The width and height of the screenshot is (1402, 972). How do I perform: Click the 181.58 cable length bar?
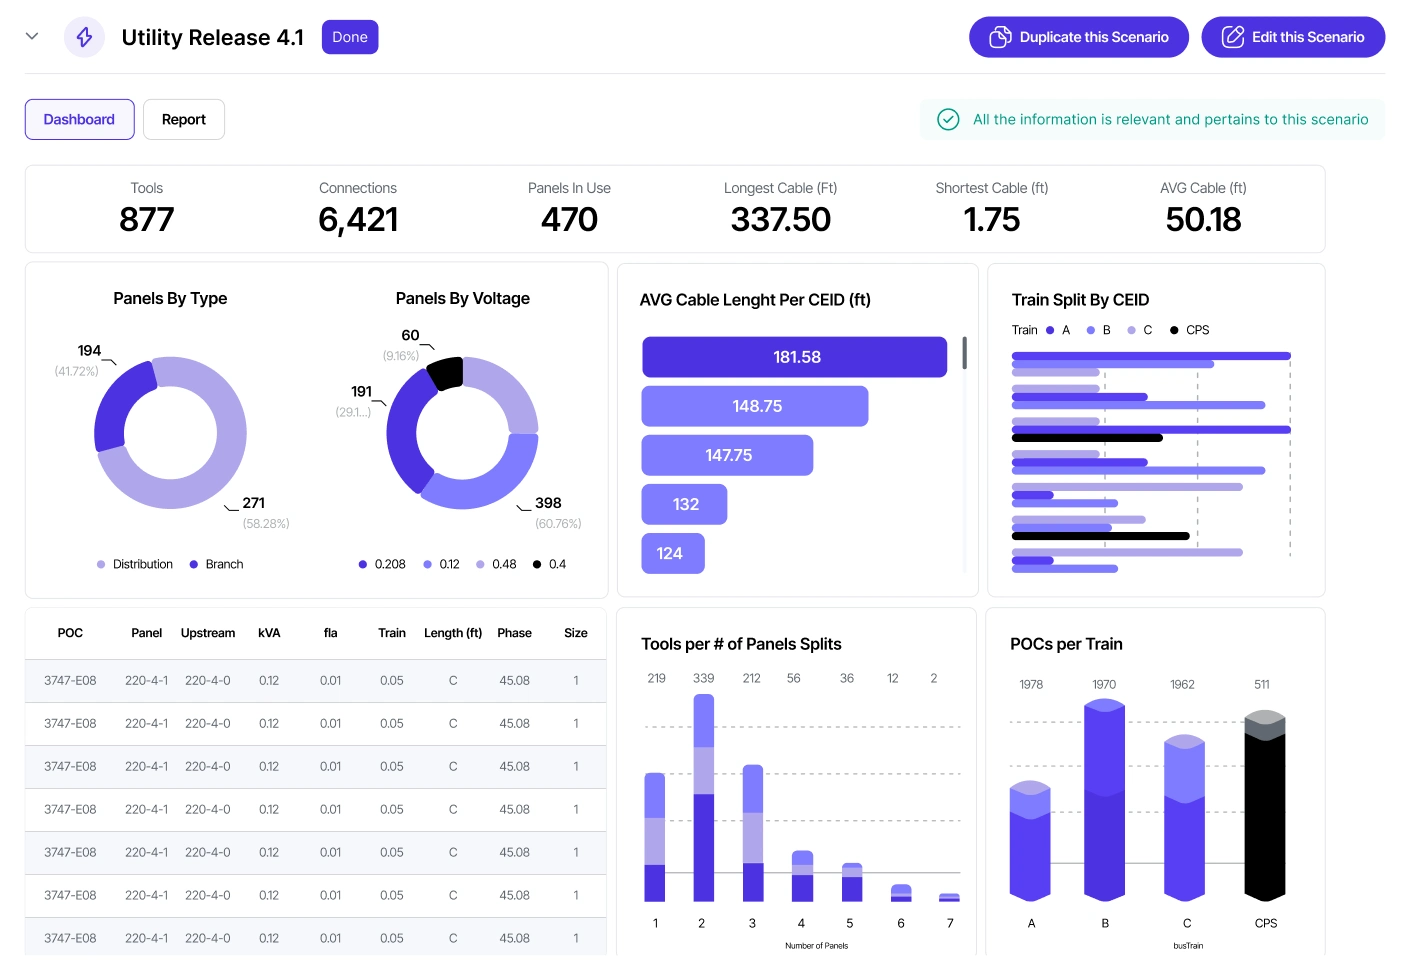point(794,357)
